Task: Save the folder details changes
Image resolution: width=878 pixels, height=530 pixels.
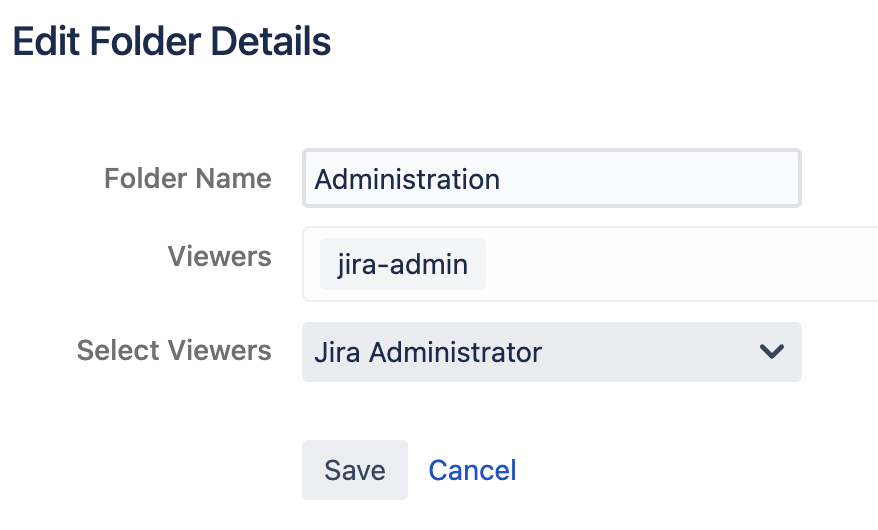Action: coord(354,470)
